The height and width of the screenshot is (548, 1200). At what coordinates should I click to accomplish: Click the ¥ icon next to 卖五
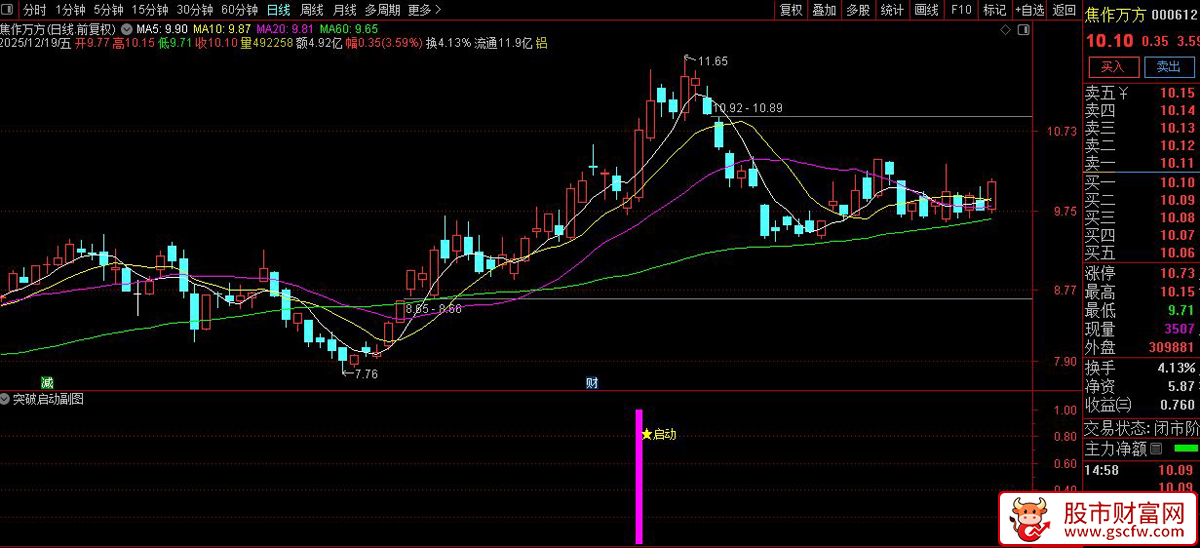tap(1124, 93)
